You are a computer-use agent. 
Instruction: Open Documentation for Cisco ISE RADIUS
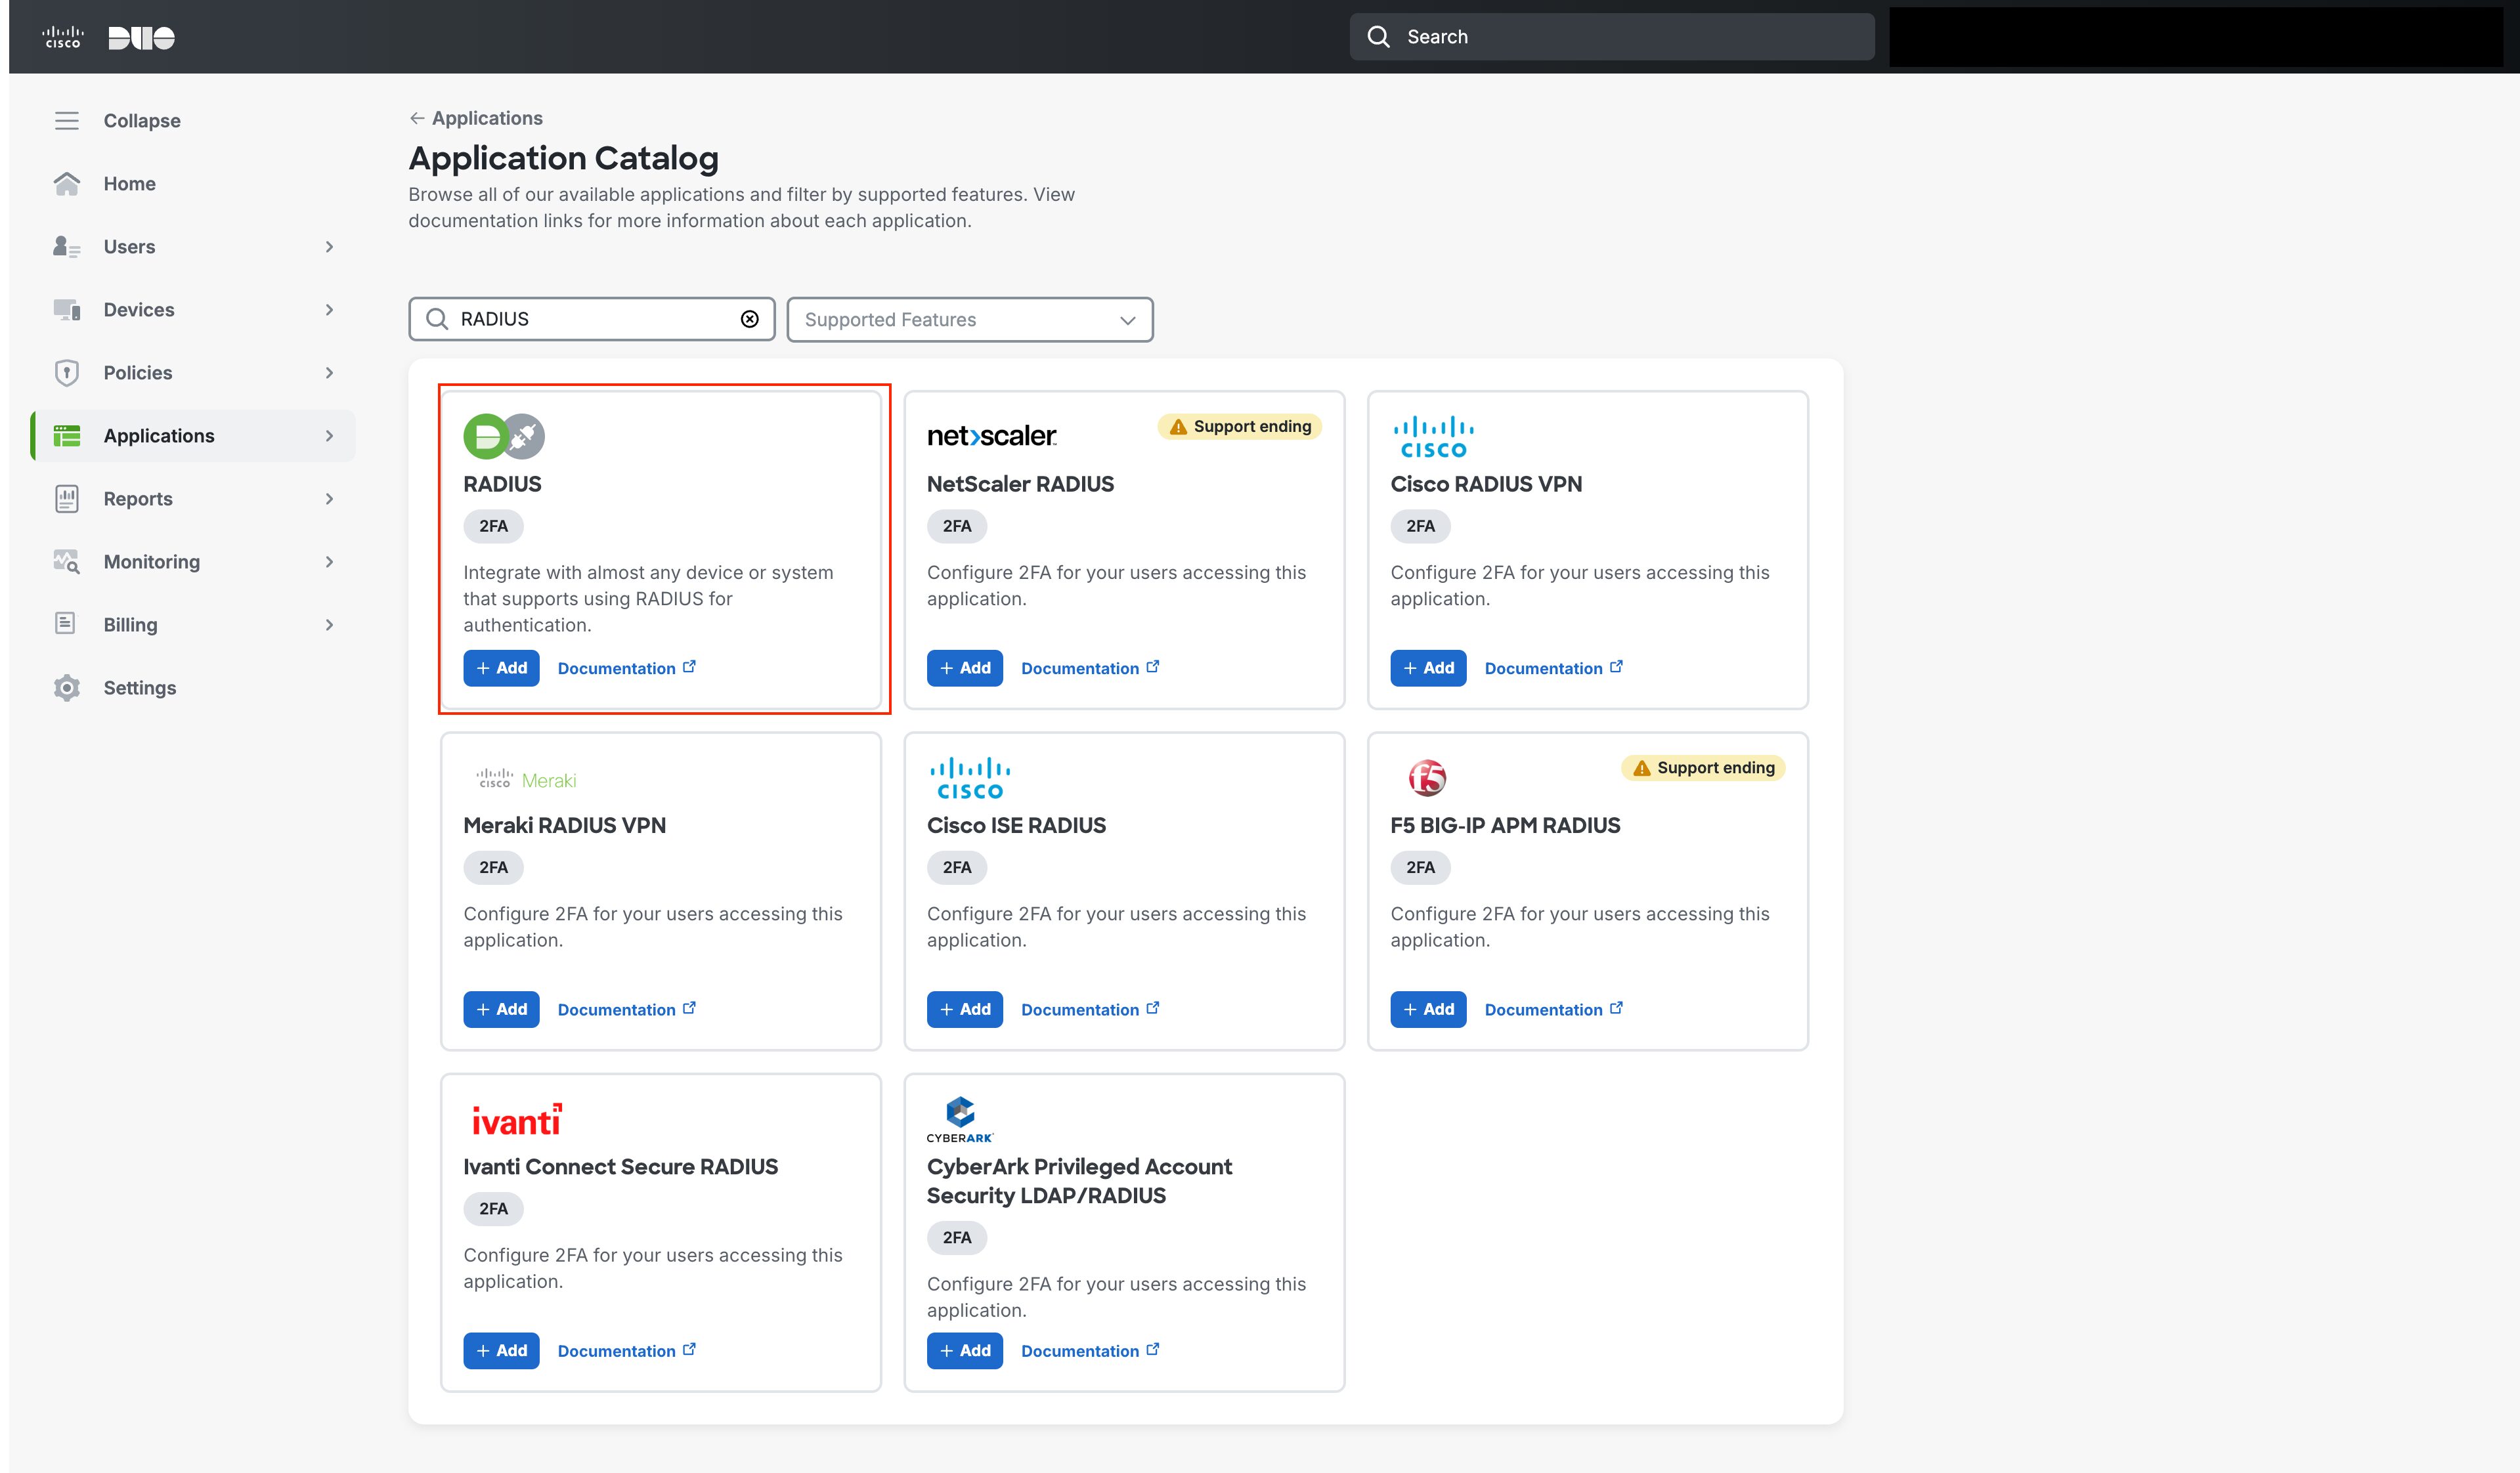pos(1090,1009)
